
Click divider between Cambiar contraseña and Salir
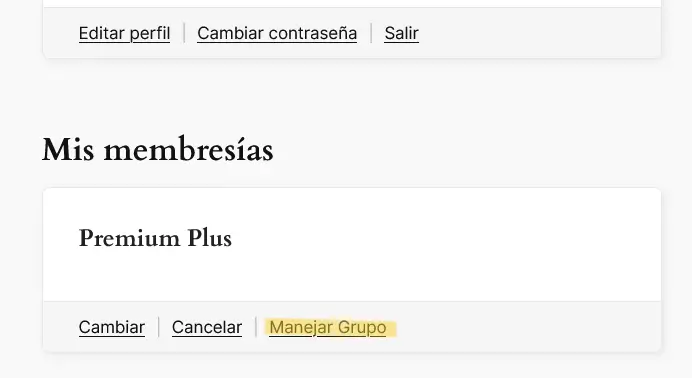[371, 33]
